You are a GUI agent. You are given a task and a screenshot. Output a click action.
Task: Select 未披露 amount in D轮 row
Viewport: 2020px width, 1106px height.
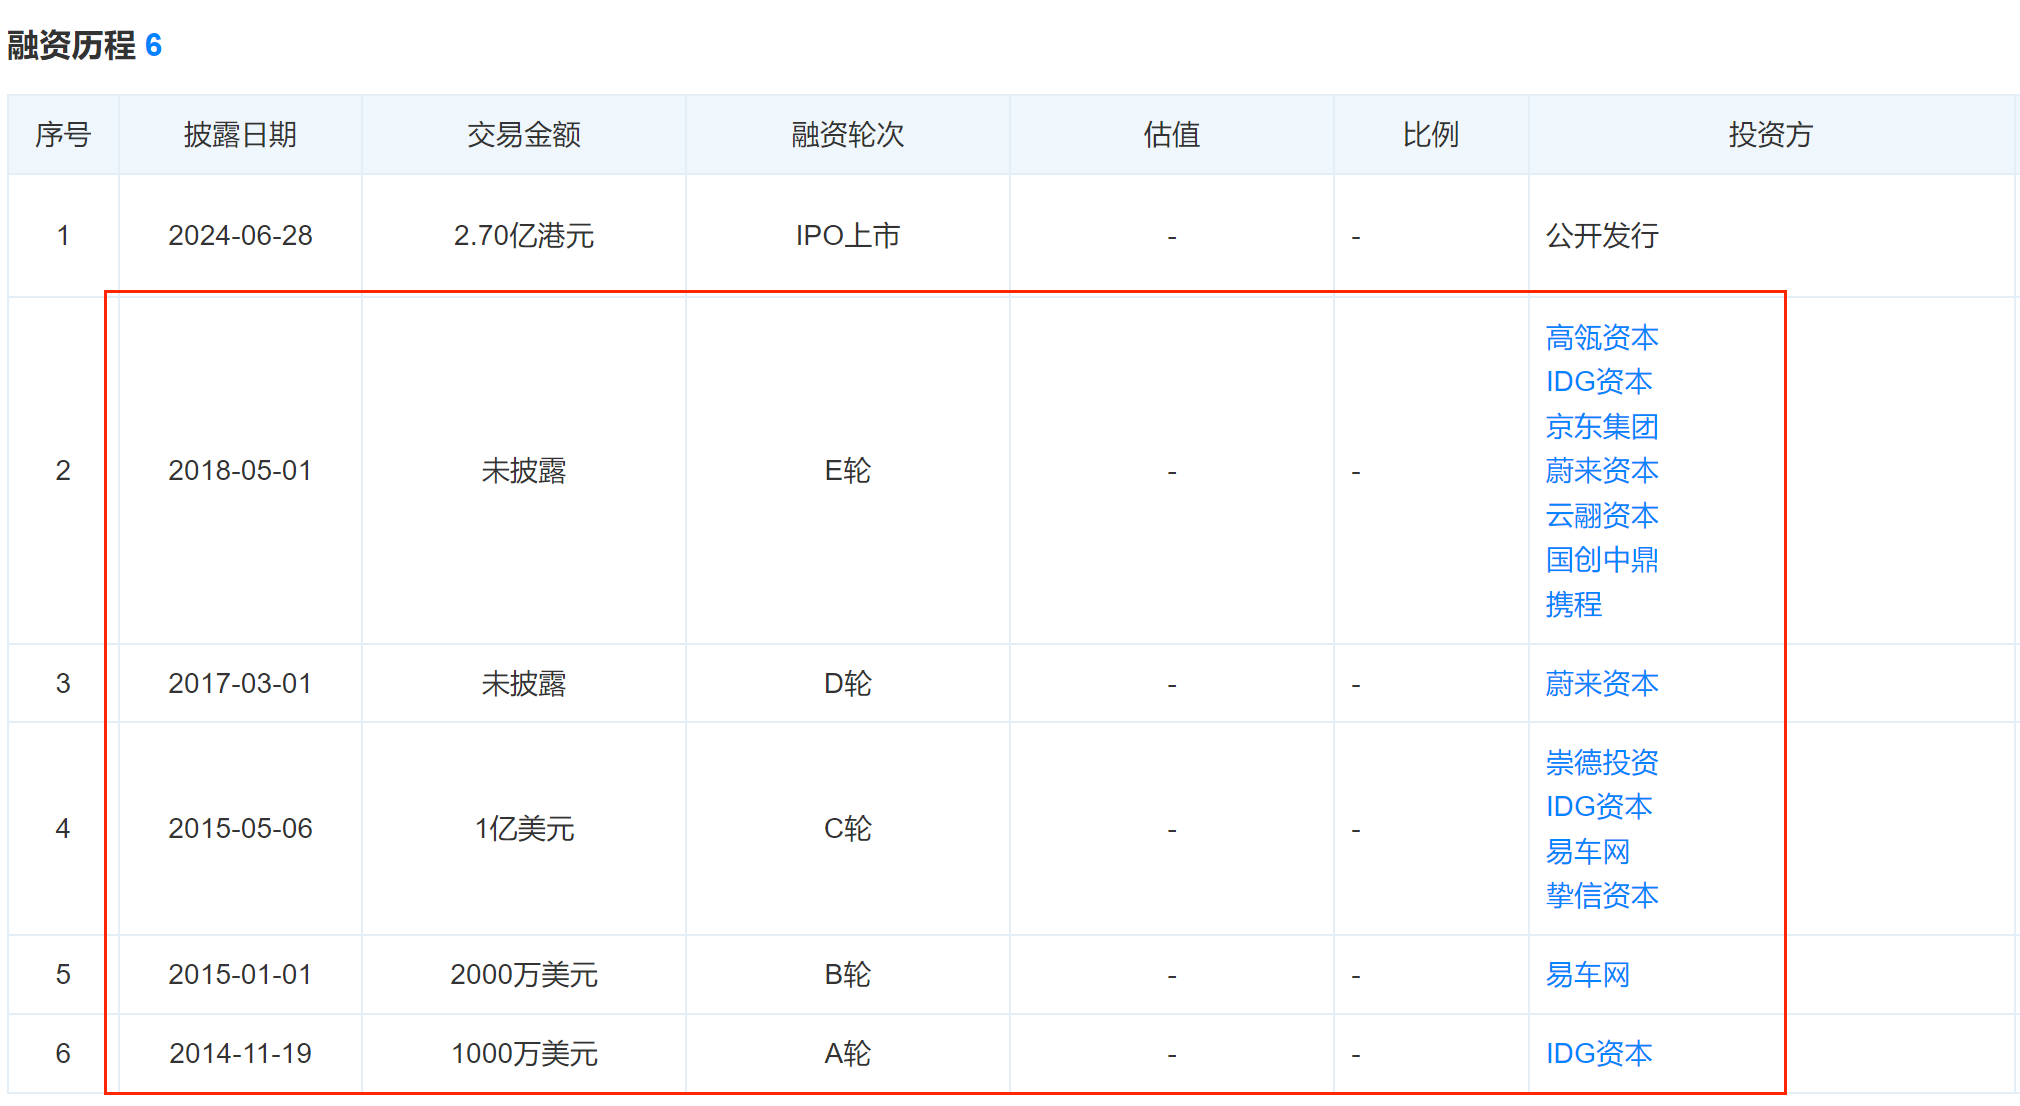click(524, 684)
